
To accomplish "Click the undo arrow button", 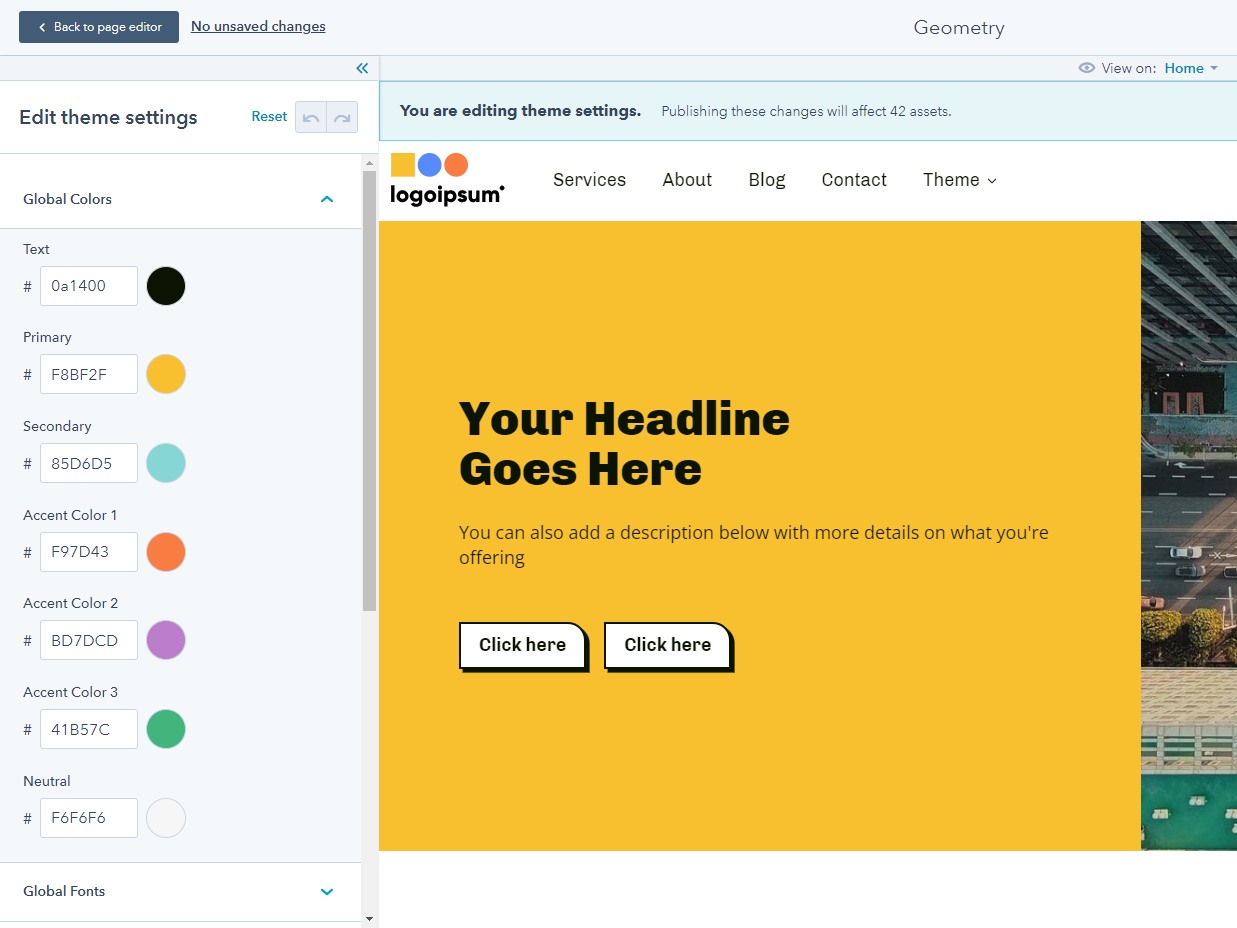I will 311,117.
